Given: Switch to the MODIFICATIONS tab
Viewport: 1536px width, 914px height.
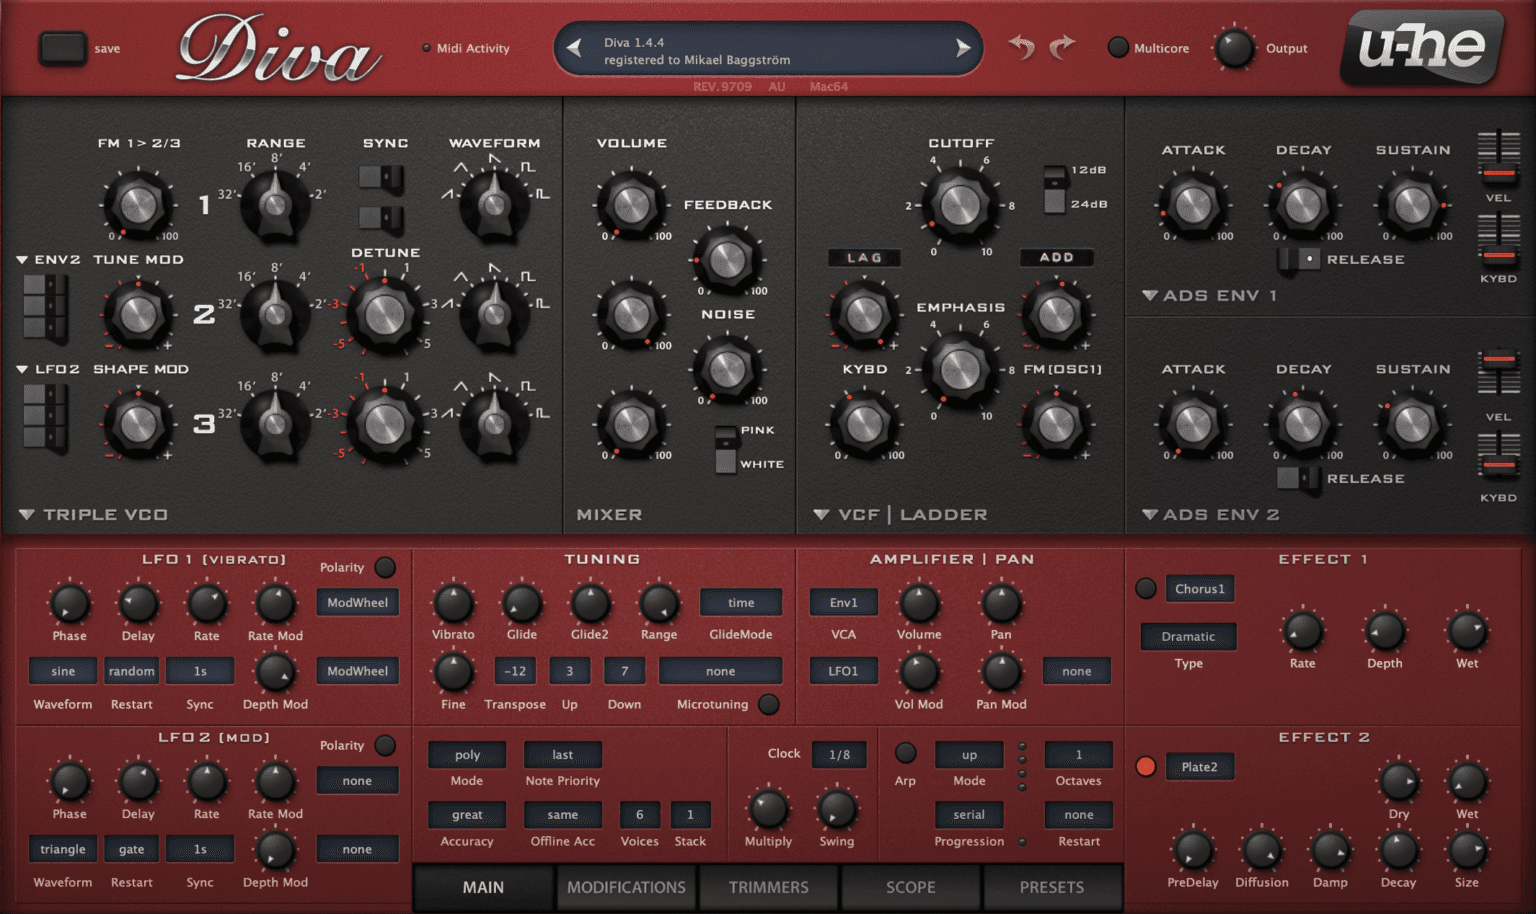Looking at the screenshot, I should [626, 887].
